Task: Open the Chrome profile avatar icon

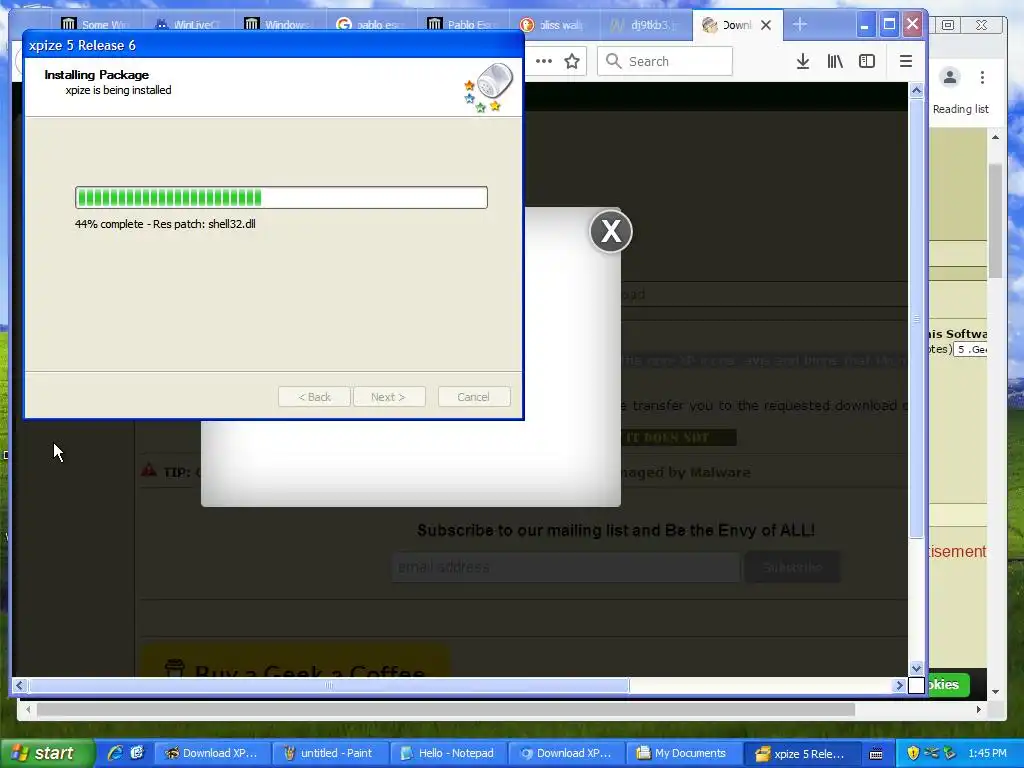Action: 950,77
